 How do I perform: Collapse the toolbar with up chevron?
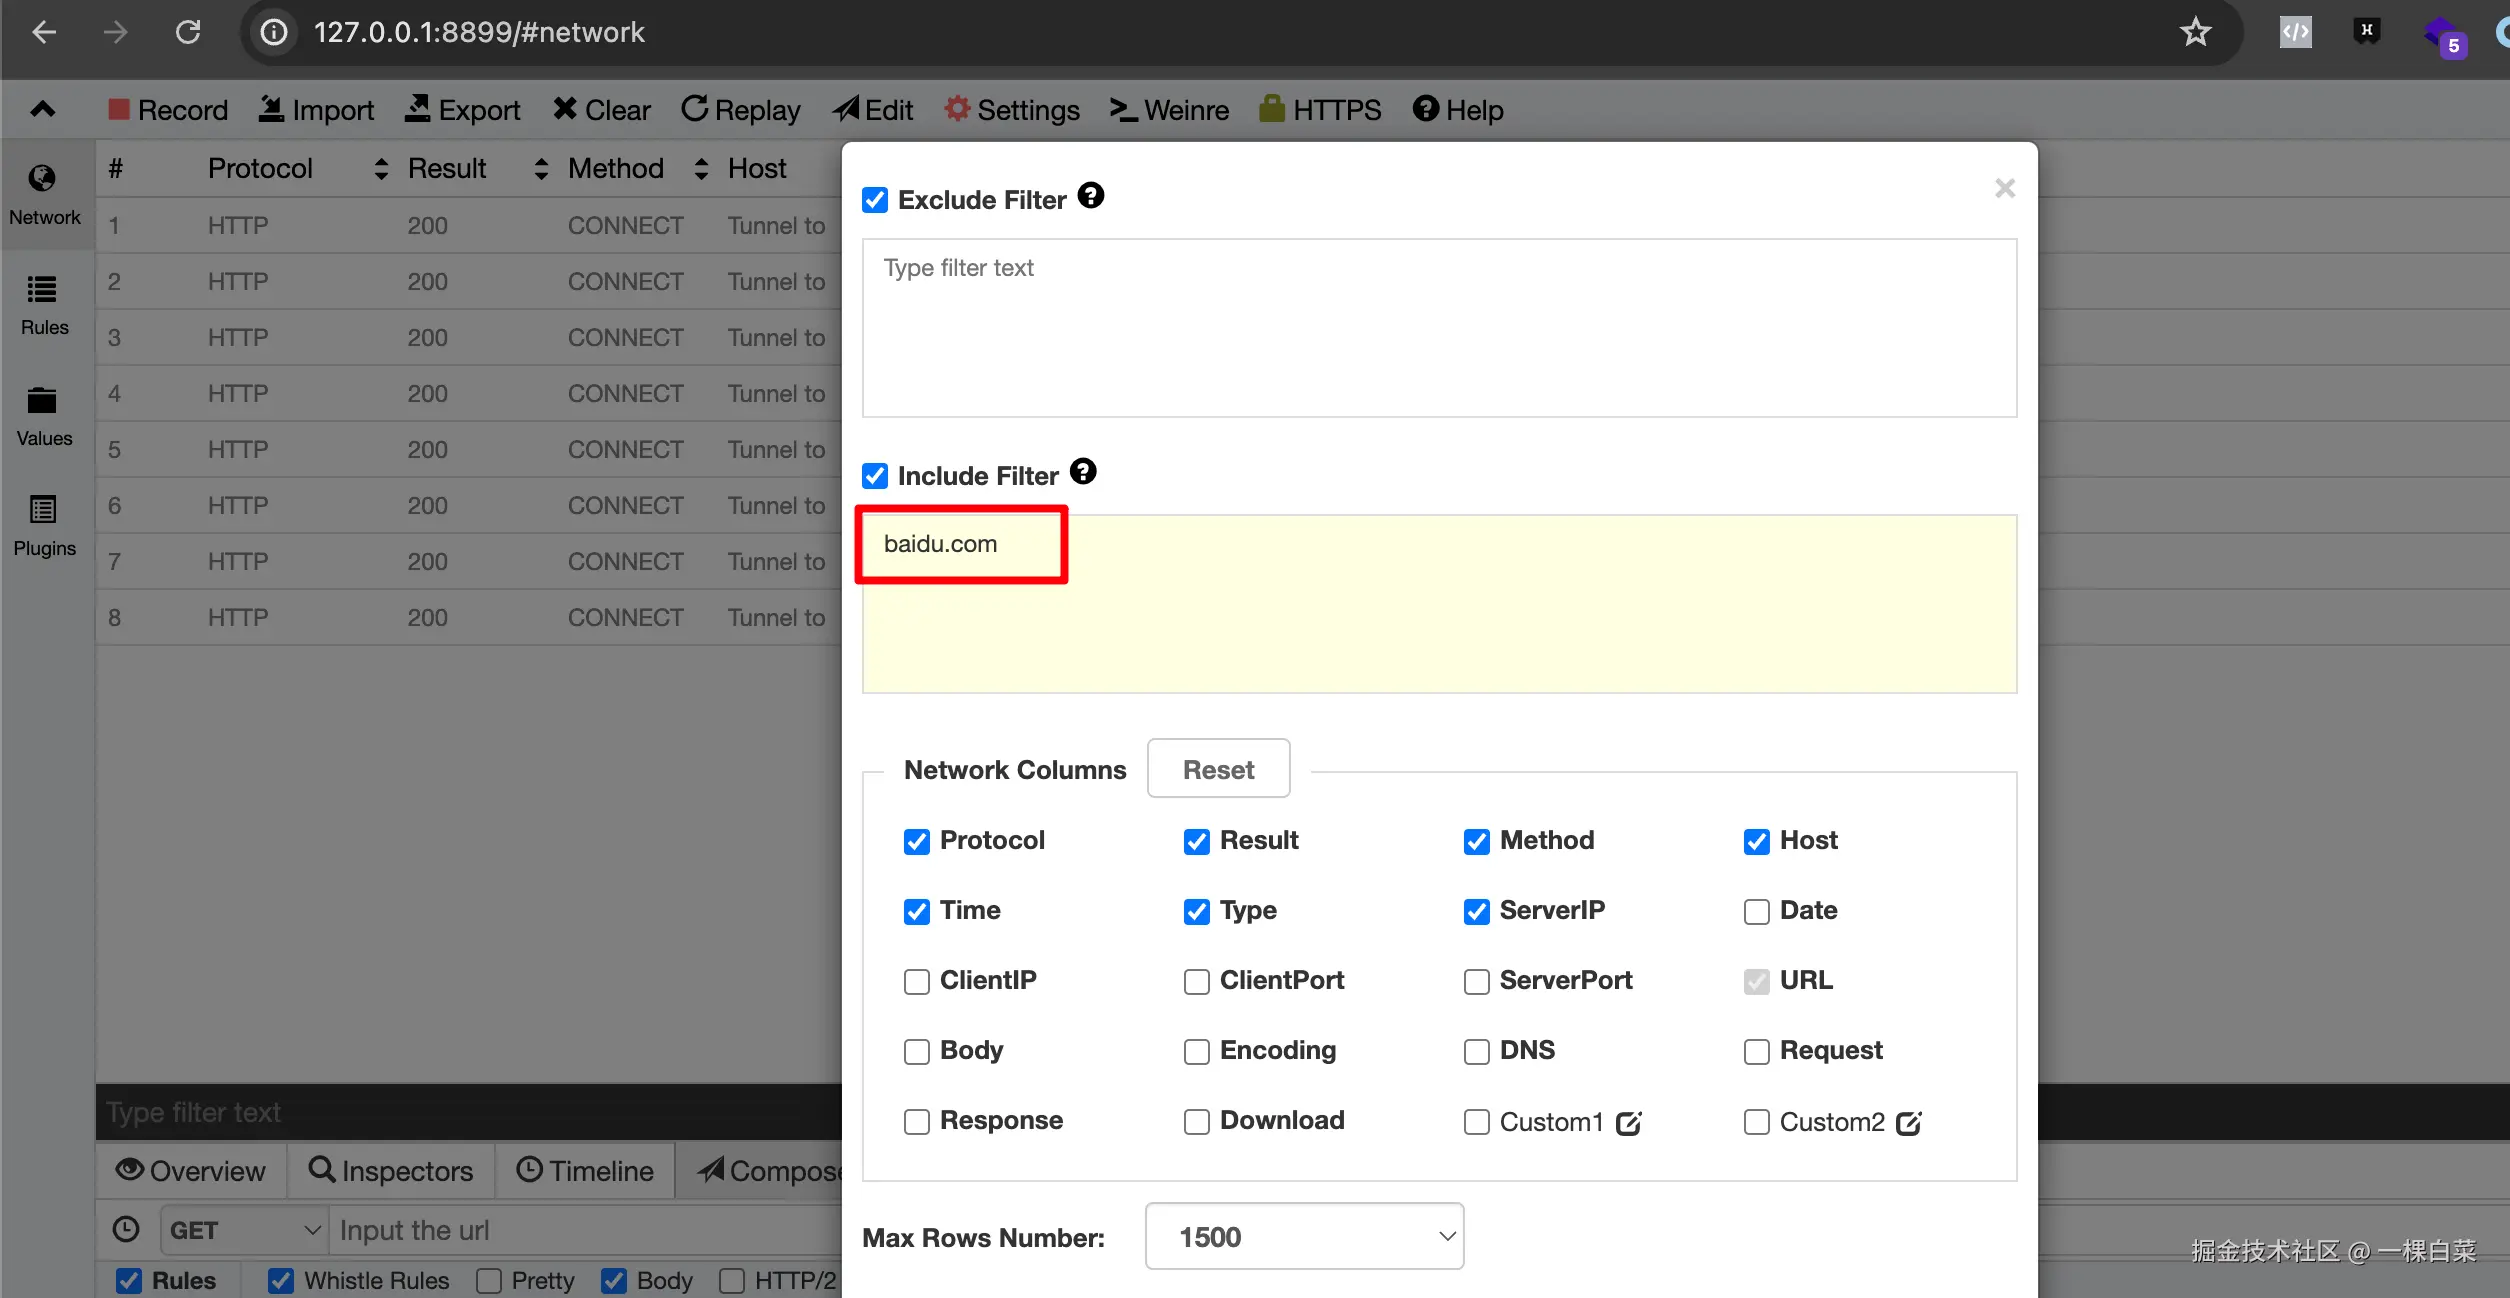pyautogui.click(x=43, y=109)
